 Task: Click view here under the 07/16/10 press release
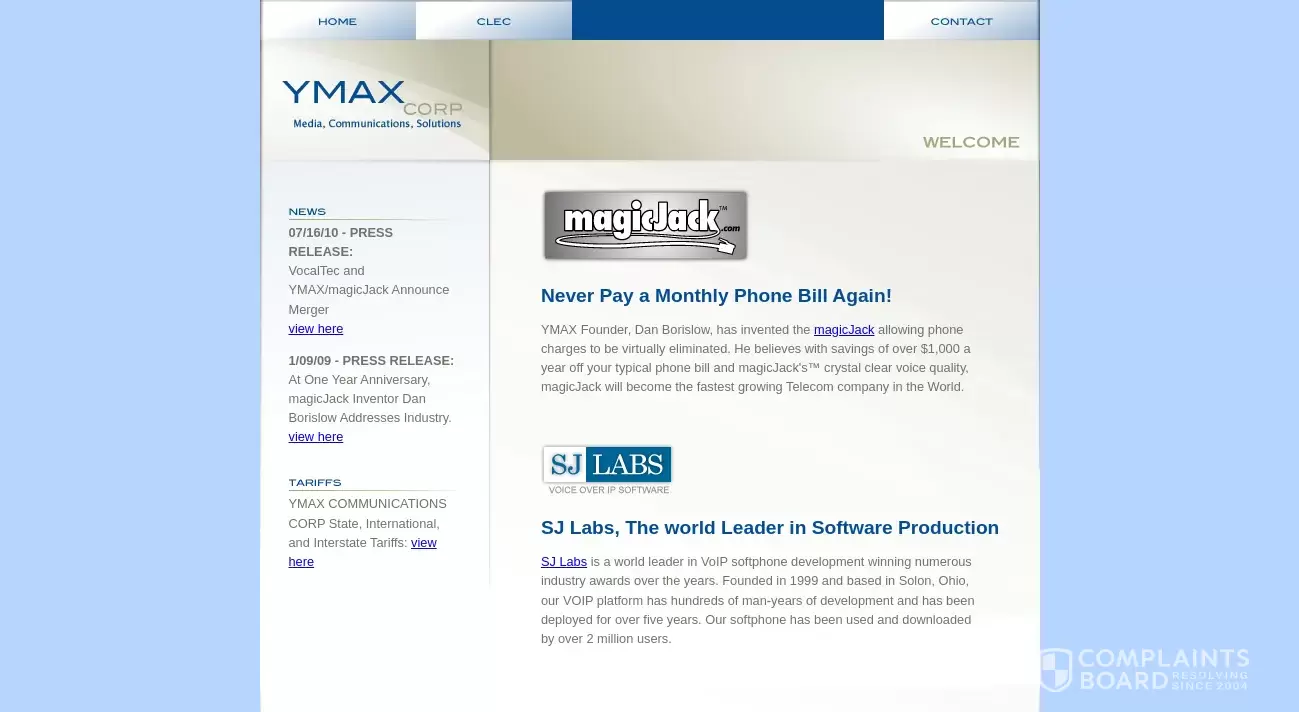click(315, 328)
